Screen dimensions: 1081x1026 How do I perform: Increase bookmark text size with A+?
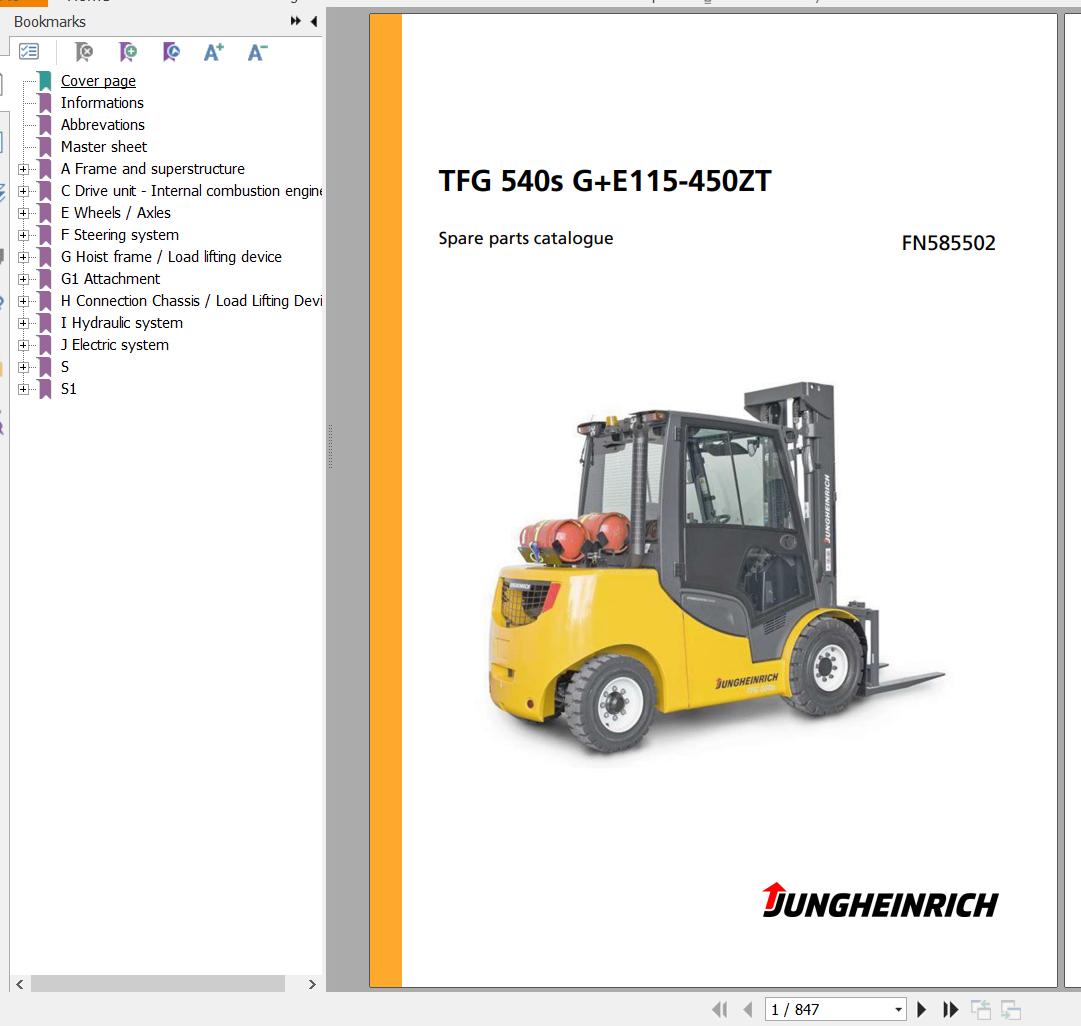click(214, 52)
